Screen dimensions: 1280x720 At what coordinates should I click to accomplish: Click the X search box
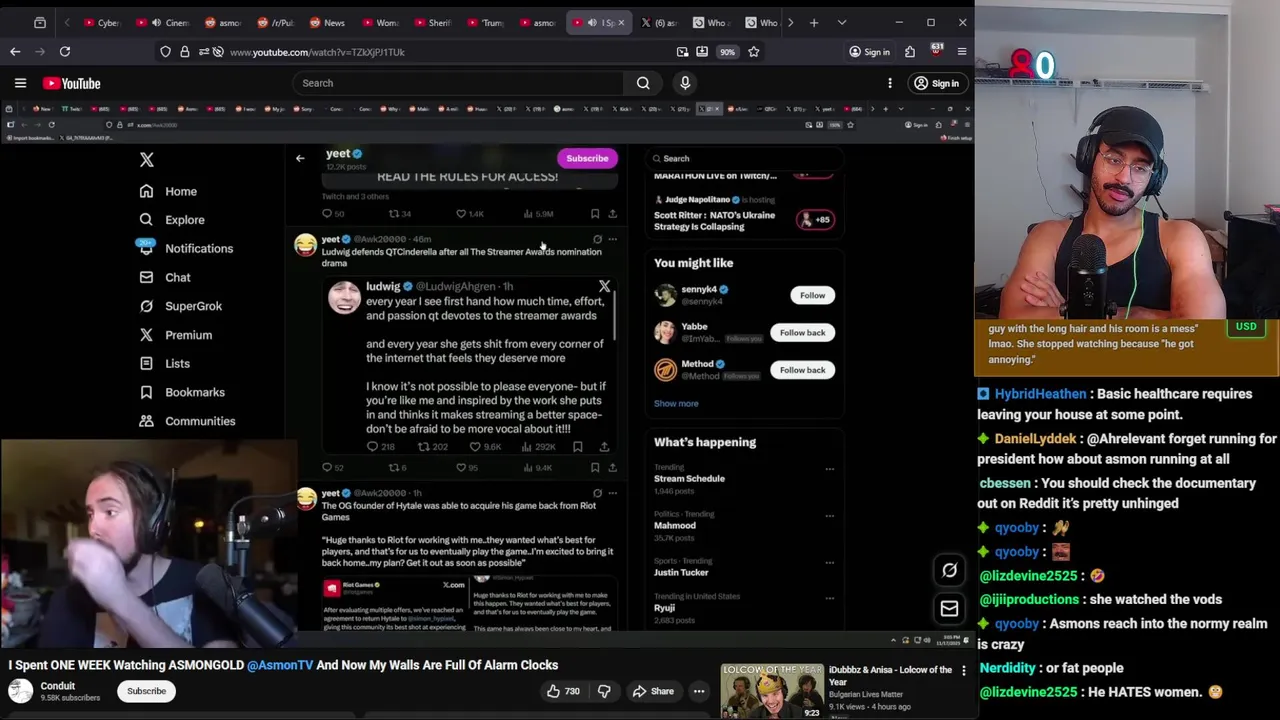pos(745,158)
